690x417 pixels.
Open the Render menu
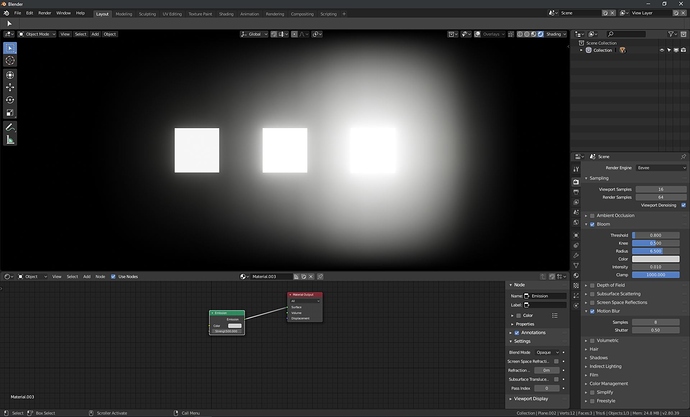44,13
